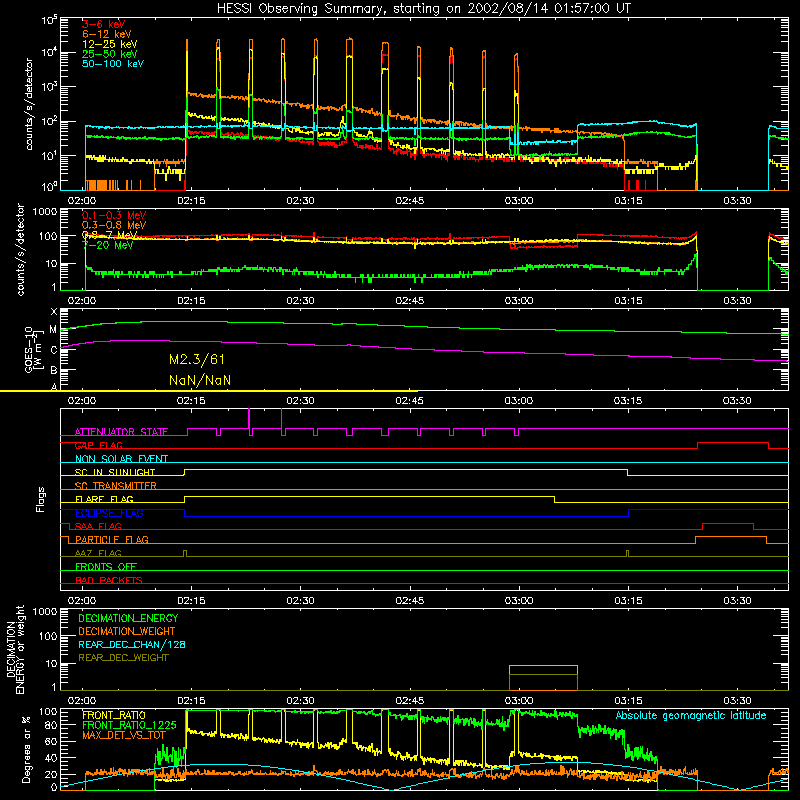Select the FRONTS_OFF flag label
This screenshot has height=800, width=800.
click(106, 567)
